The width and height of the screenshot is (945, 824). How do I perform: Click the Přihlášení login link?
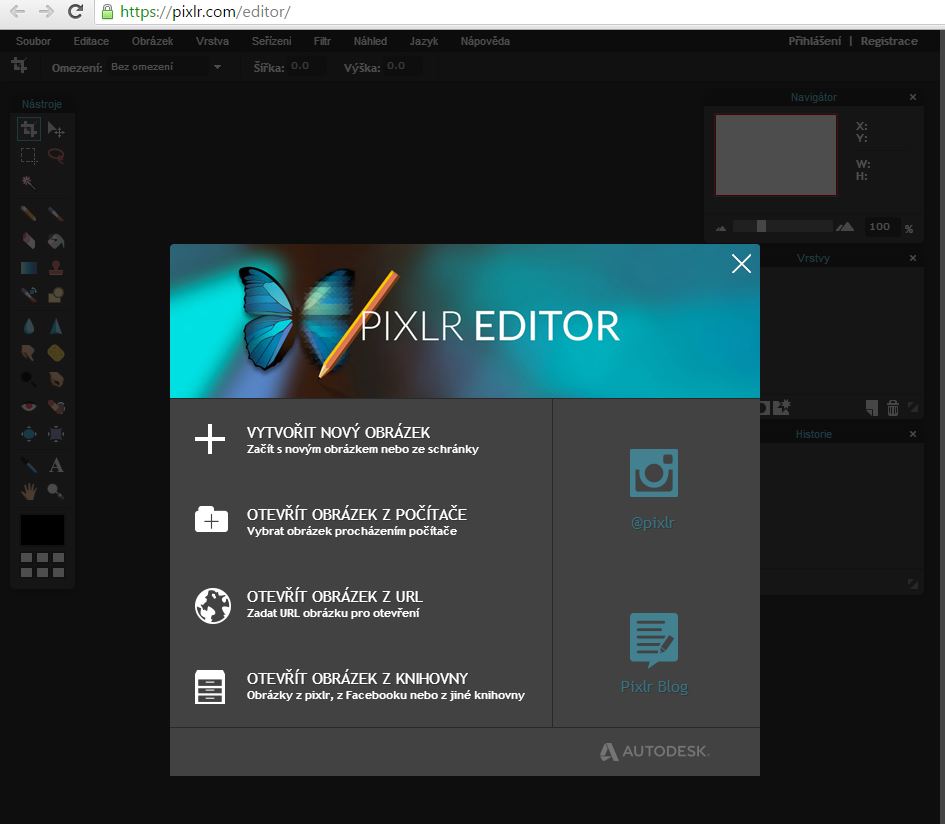coord(814,41)
